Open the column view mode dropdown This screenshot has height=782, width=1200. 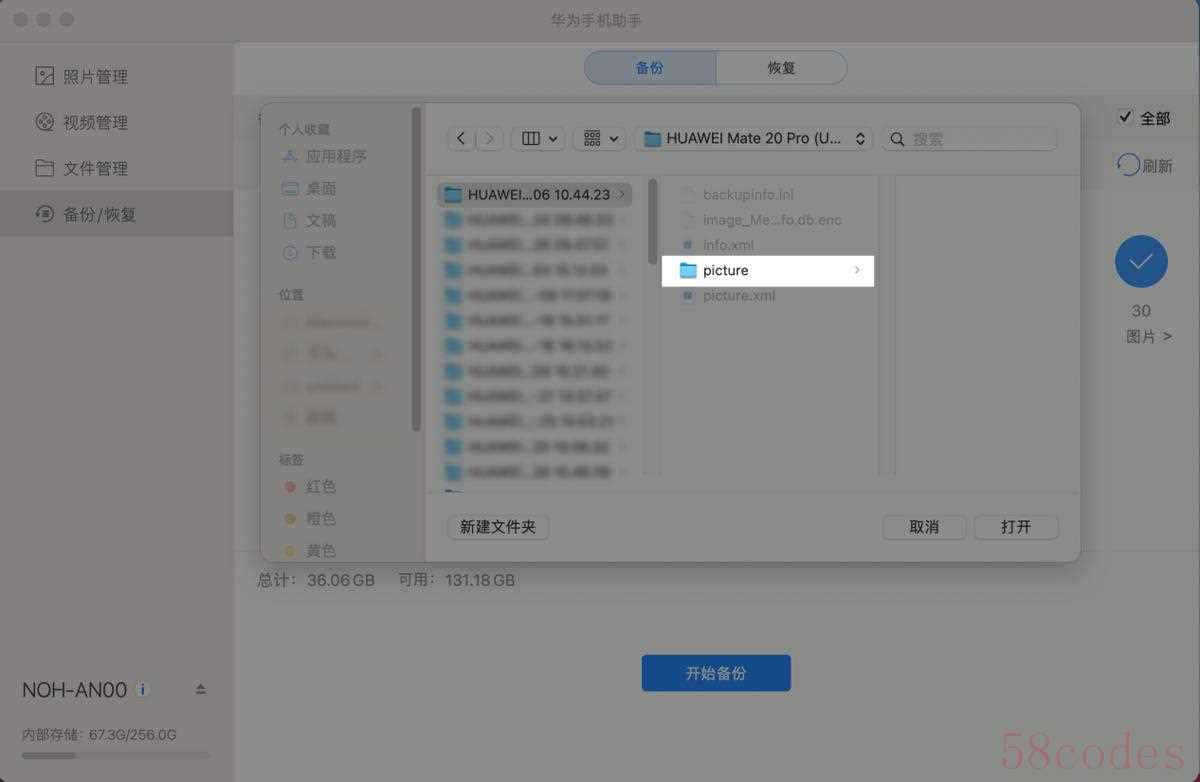[x=538, y=139]
